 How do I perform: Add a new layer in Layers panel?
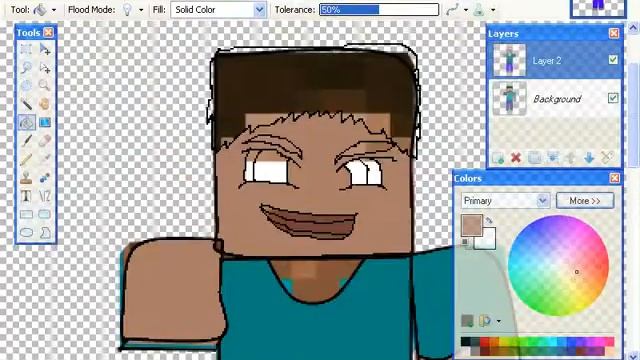pyautogui.click(x=498, y=158)
